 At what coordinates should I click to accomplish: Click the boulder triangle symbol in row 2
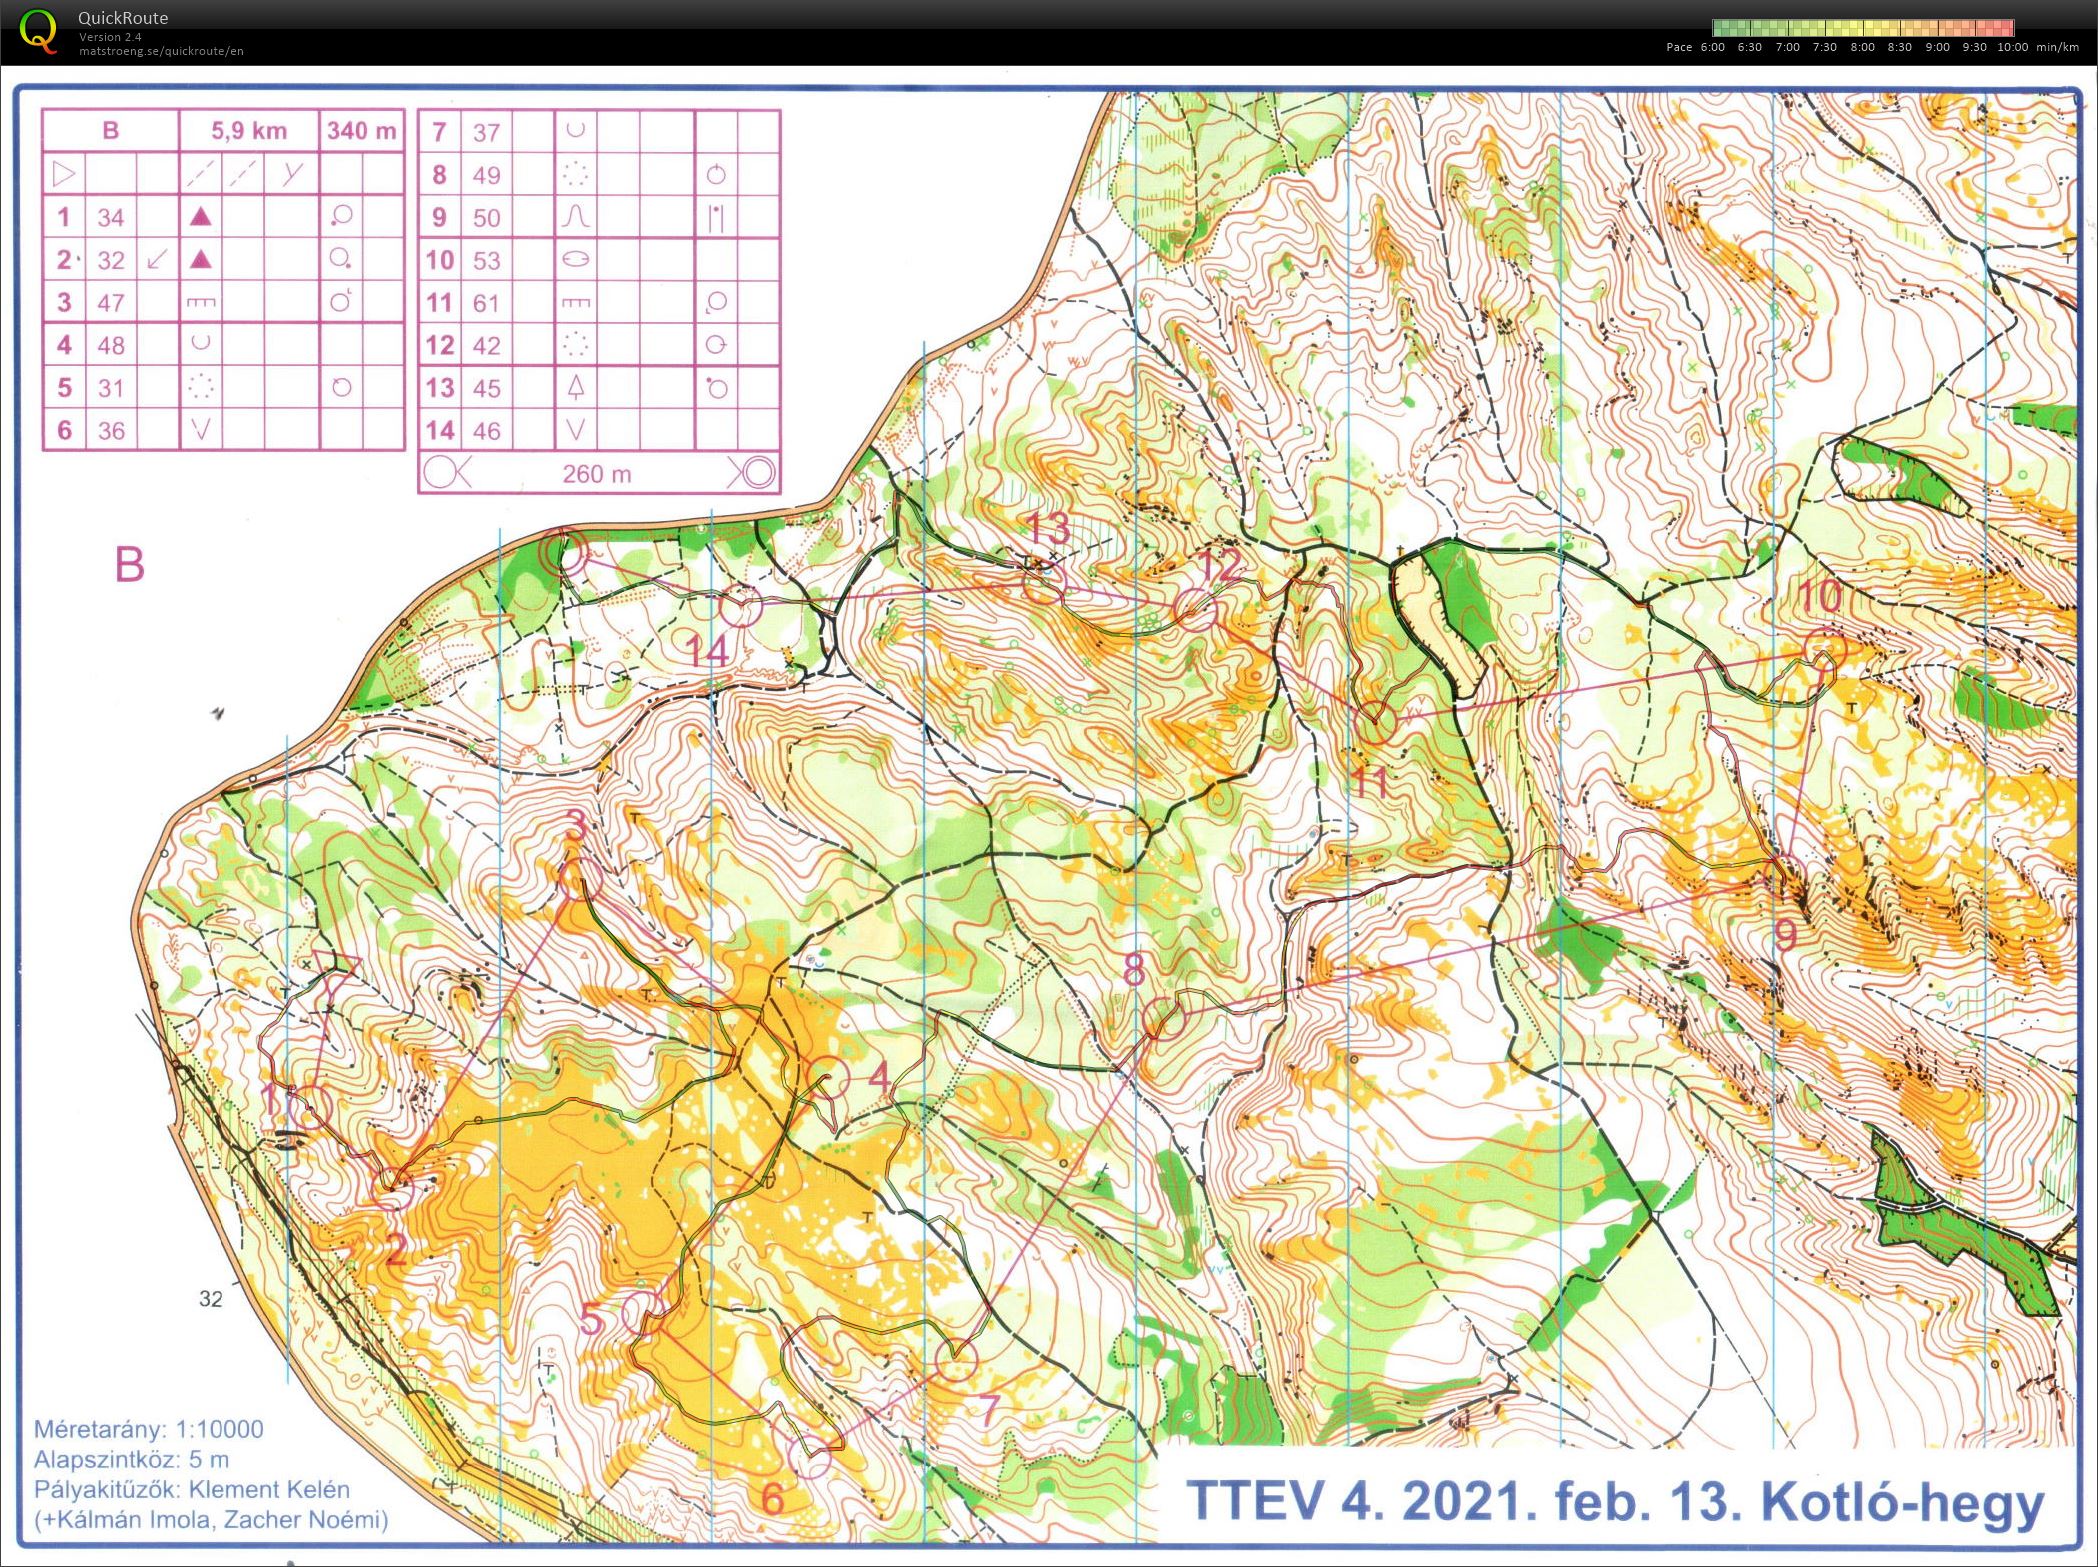pos(201,259)
